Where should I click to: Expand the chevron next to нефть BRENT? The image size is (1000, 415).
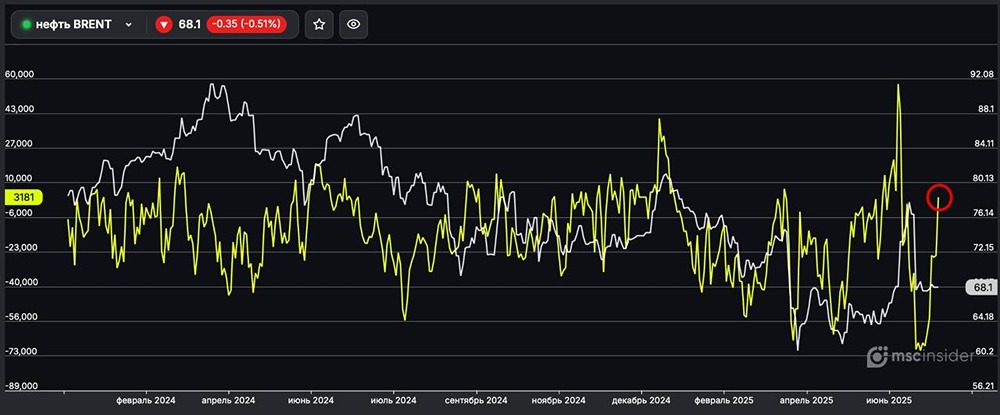128,24
